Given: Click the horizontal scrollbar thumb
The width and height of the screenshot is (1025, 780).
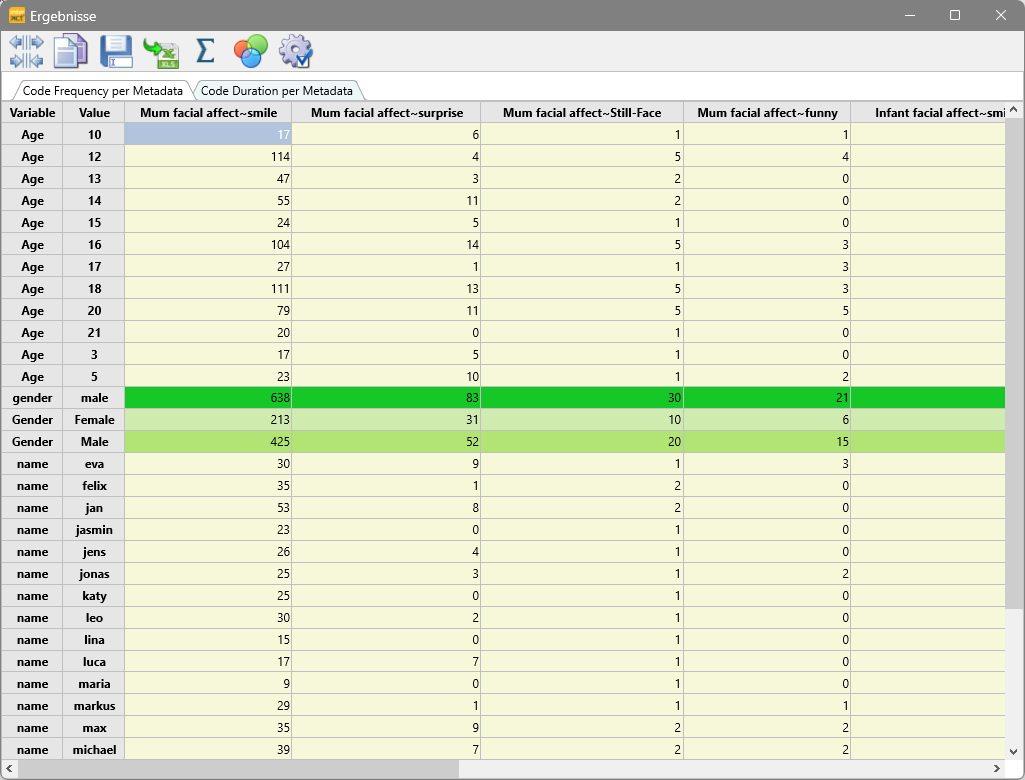Looking at the screenshot, I should pos(239,768).
